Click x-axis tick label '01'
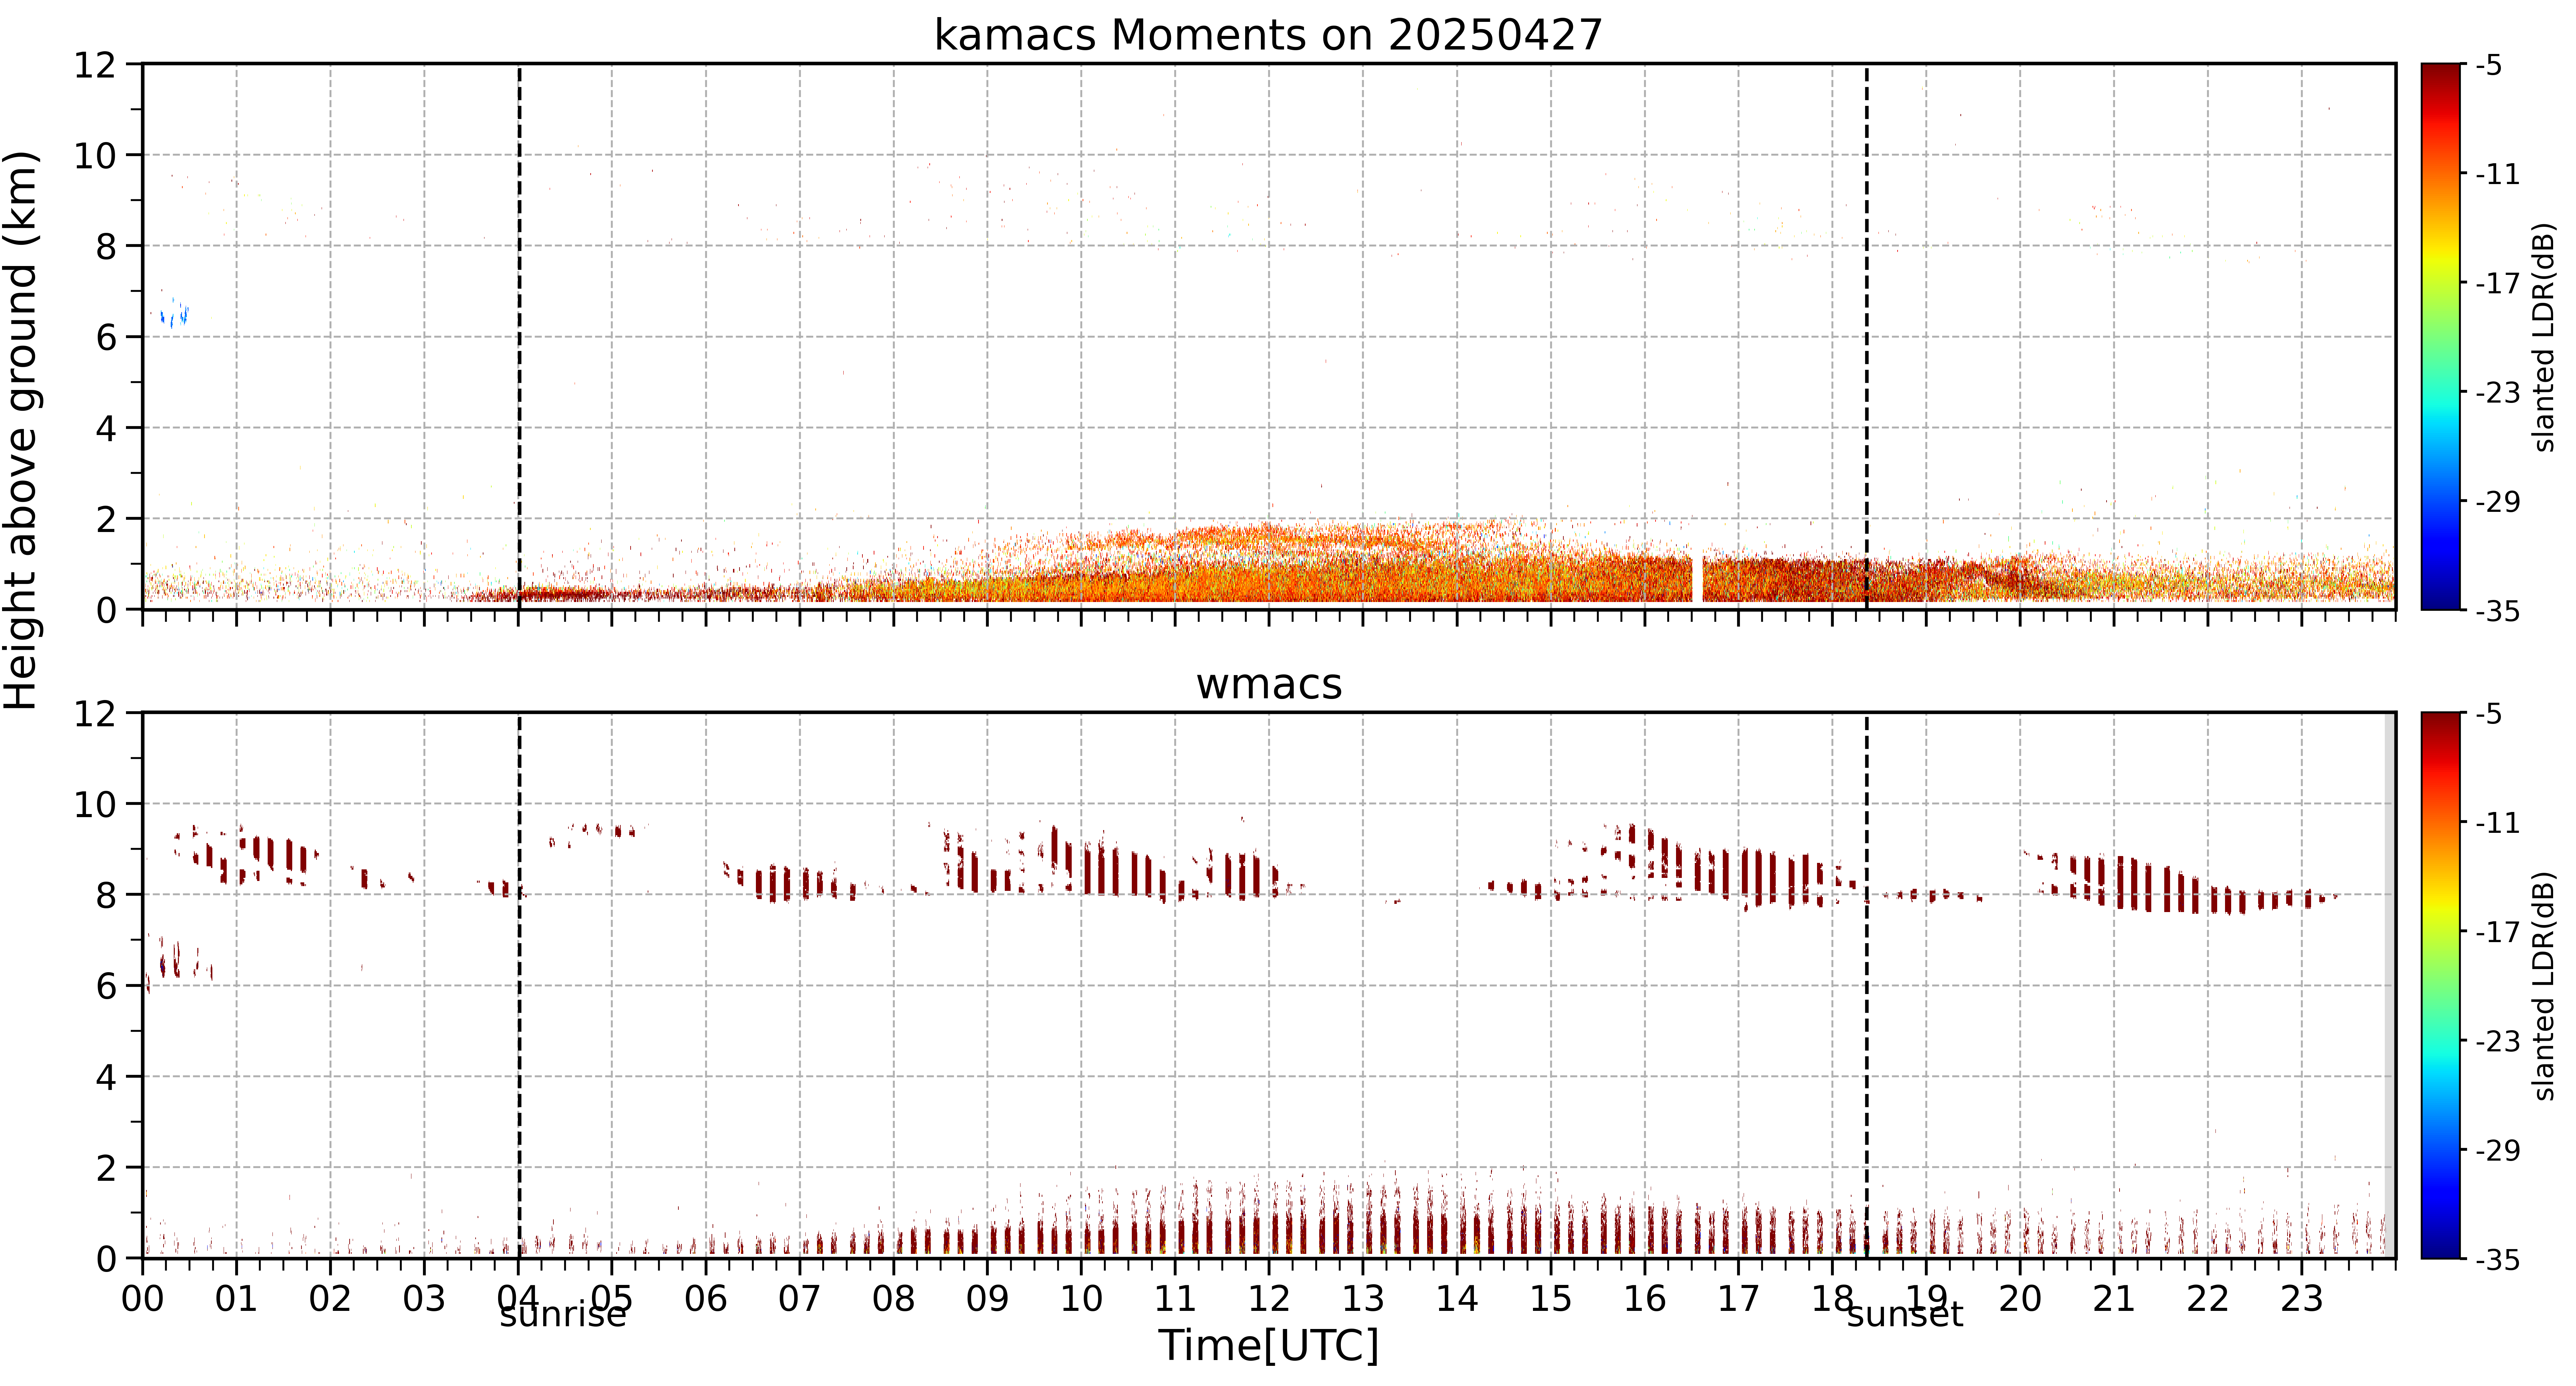Image resolution: width=2576 pixels, height=1386 pixels. click(x=237, y=1299)
